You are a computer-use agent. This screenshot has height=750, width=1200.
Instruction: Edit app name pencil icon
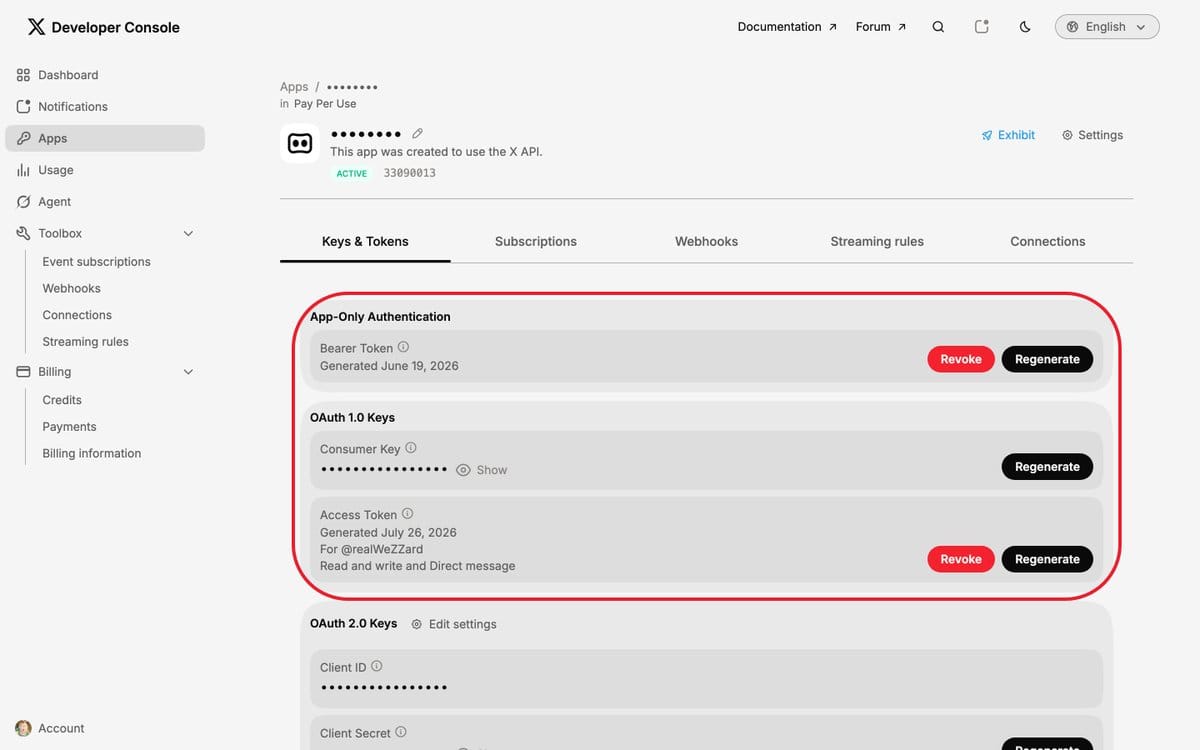pos(418,133)
